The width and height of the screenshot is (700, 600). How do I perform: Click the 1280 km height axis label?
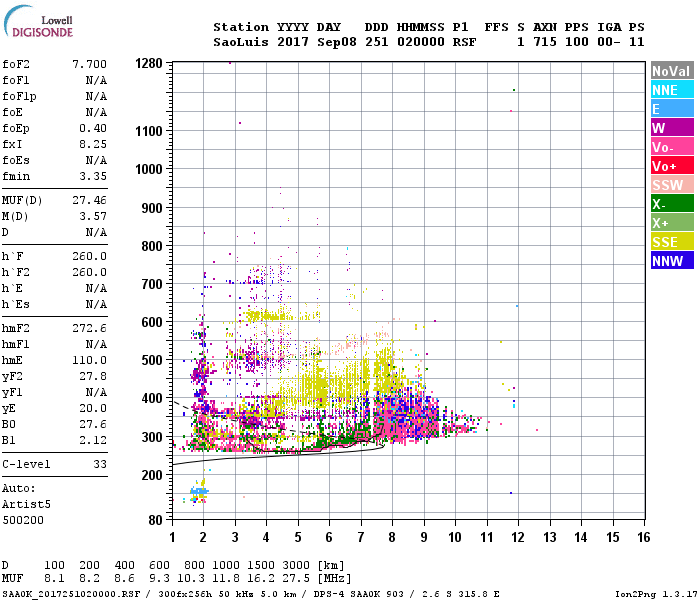tap(149, 63)
